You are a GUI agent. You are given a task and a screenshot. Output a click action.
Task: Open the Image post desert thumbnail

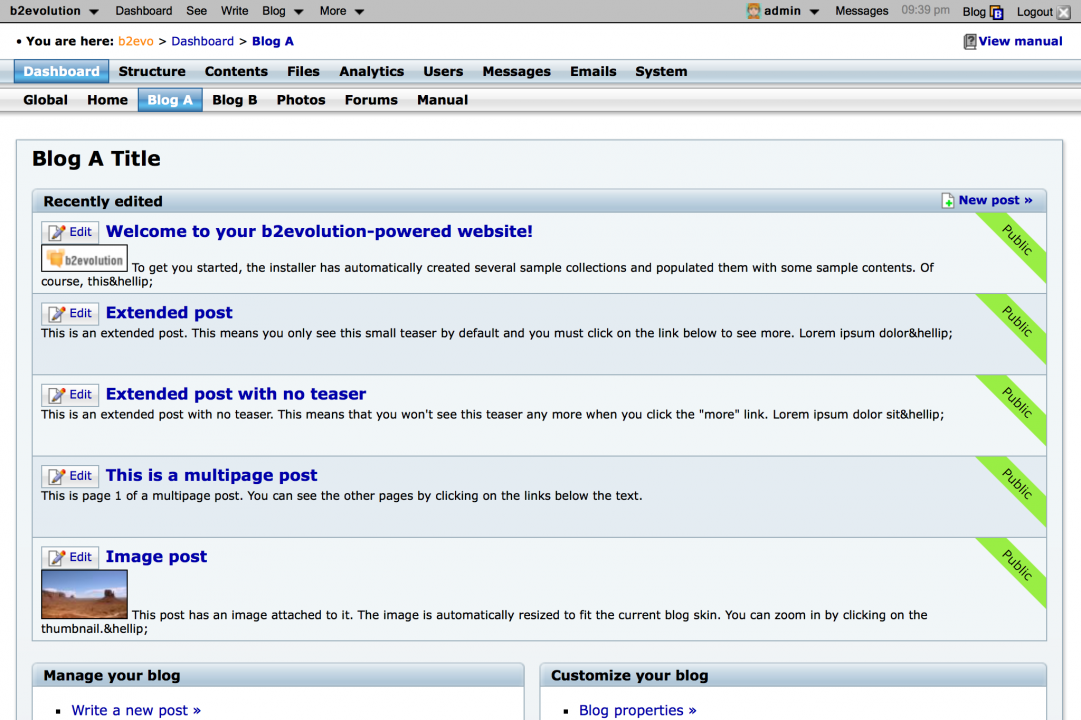(84, 594)
